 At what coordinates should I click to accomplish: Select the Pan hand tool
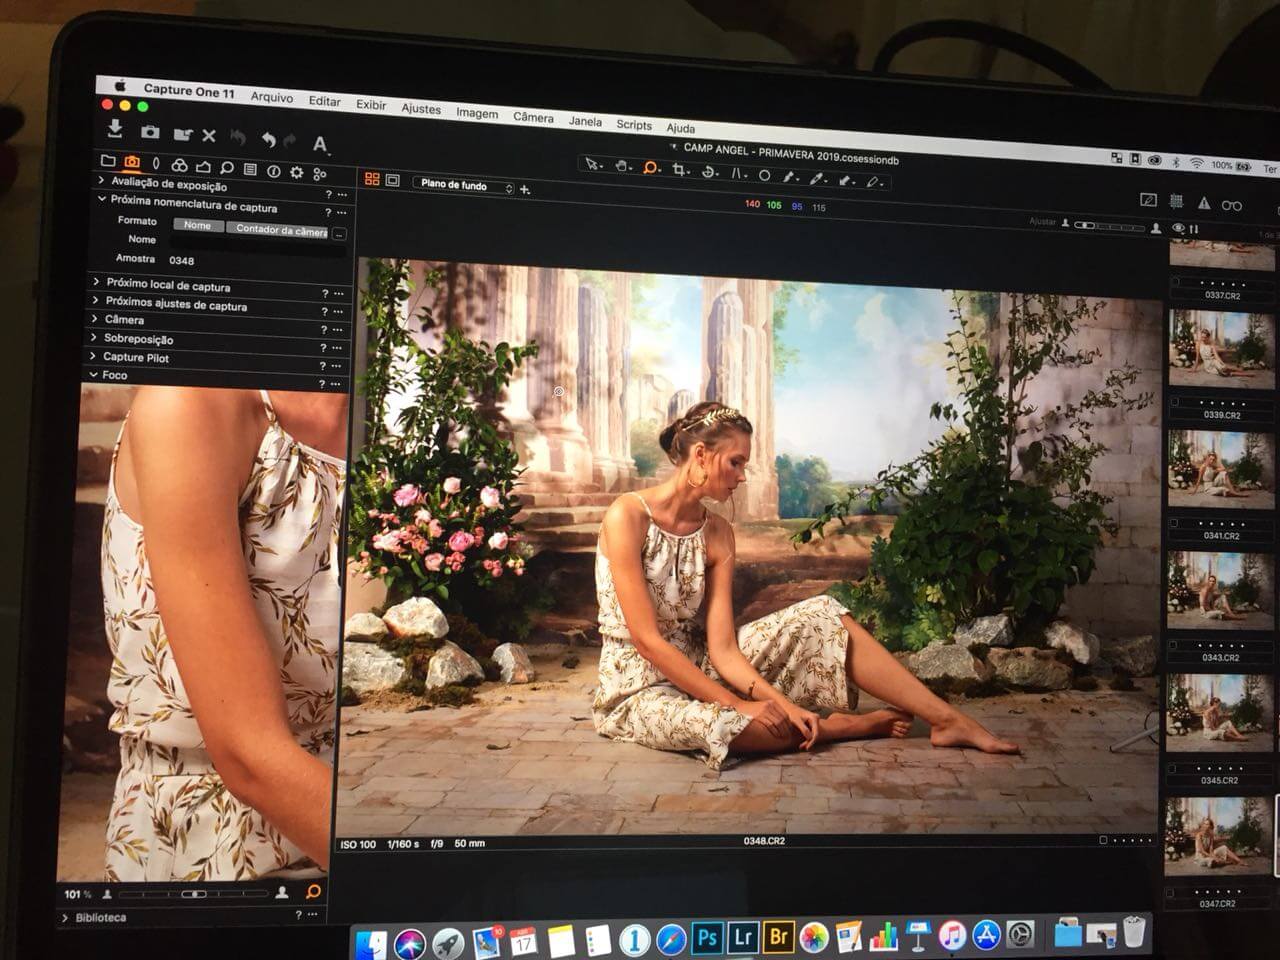622,166
